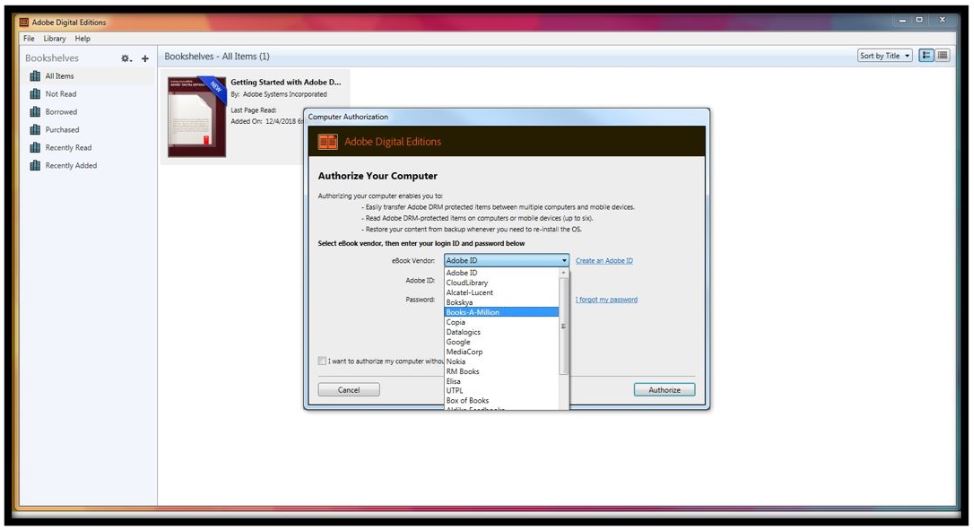Switch to list view icon

(x=942, y=56)
